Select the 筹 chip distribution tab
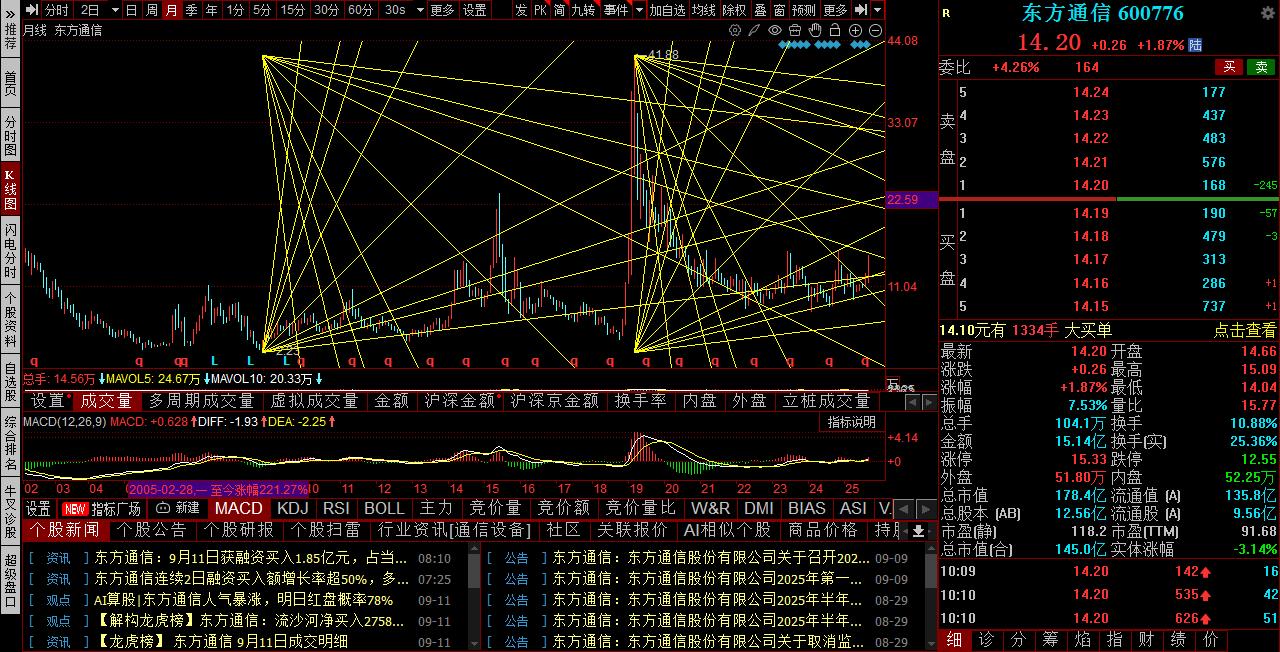This screenshot has height=652, width=1280. point(1050,640)
